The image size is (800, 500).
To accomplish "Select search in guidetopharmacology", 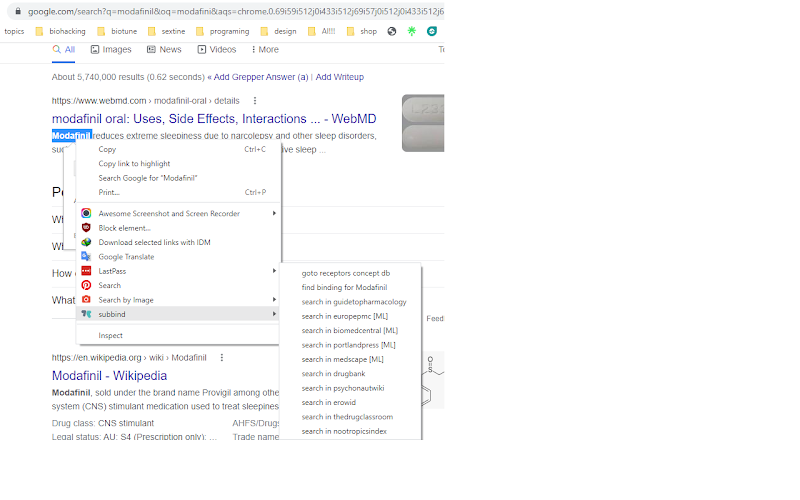I will (351, 302).
